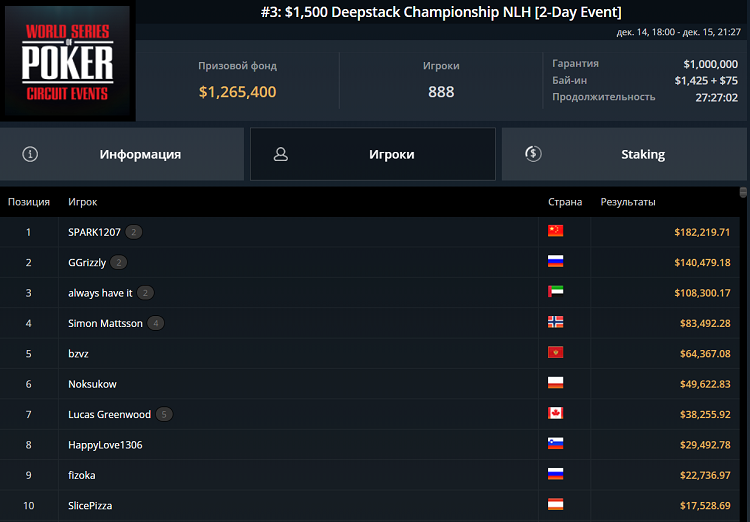Select player SPARK1207 in the list
Image resolution: width=750 pixels, height=522 pixels.
click(94, 232)
